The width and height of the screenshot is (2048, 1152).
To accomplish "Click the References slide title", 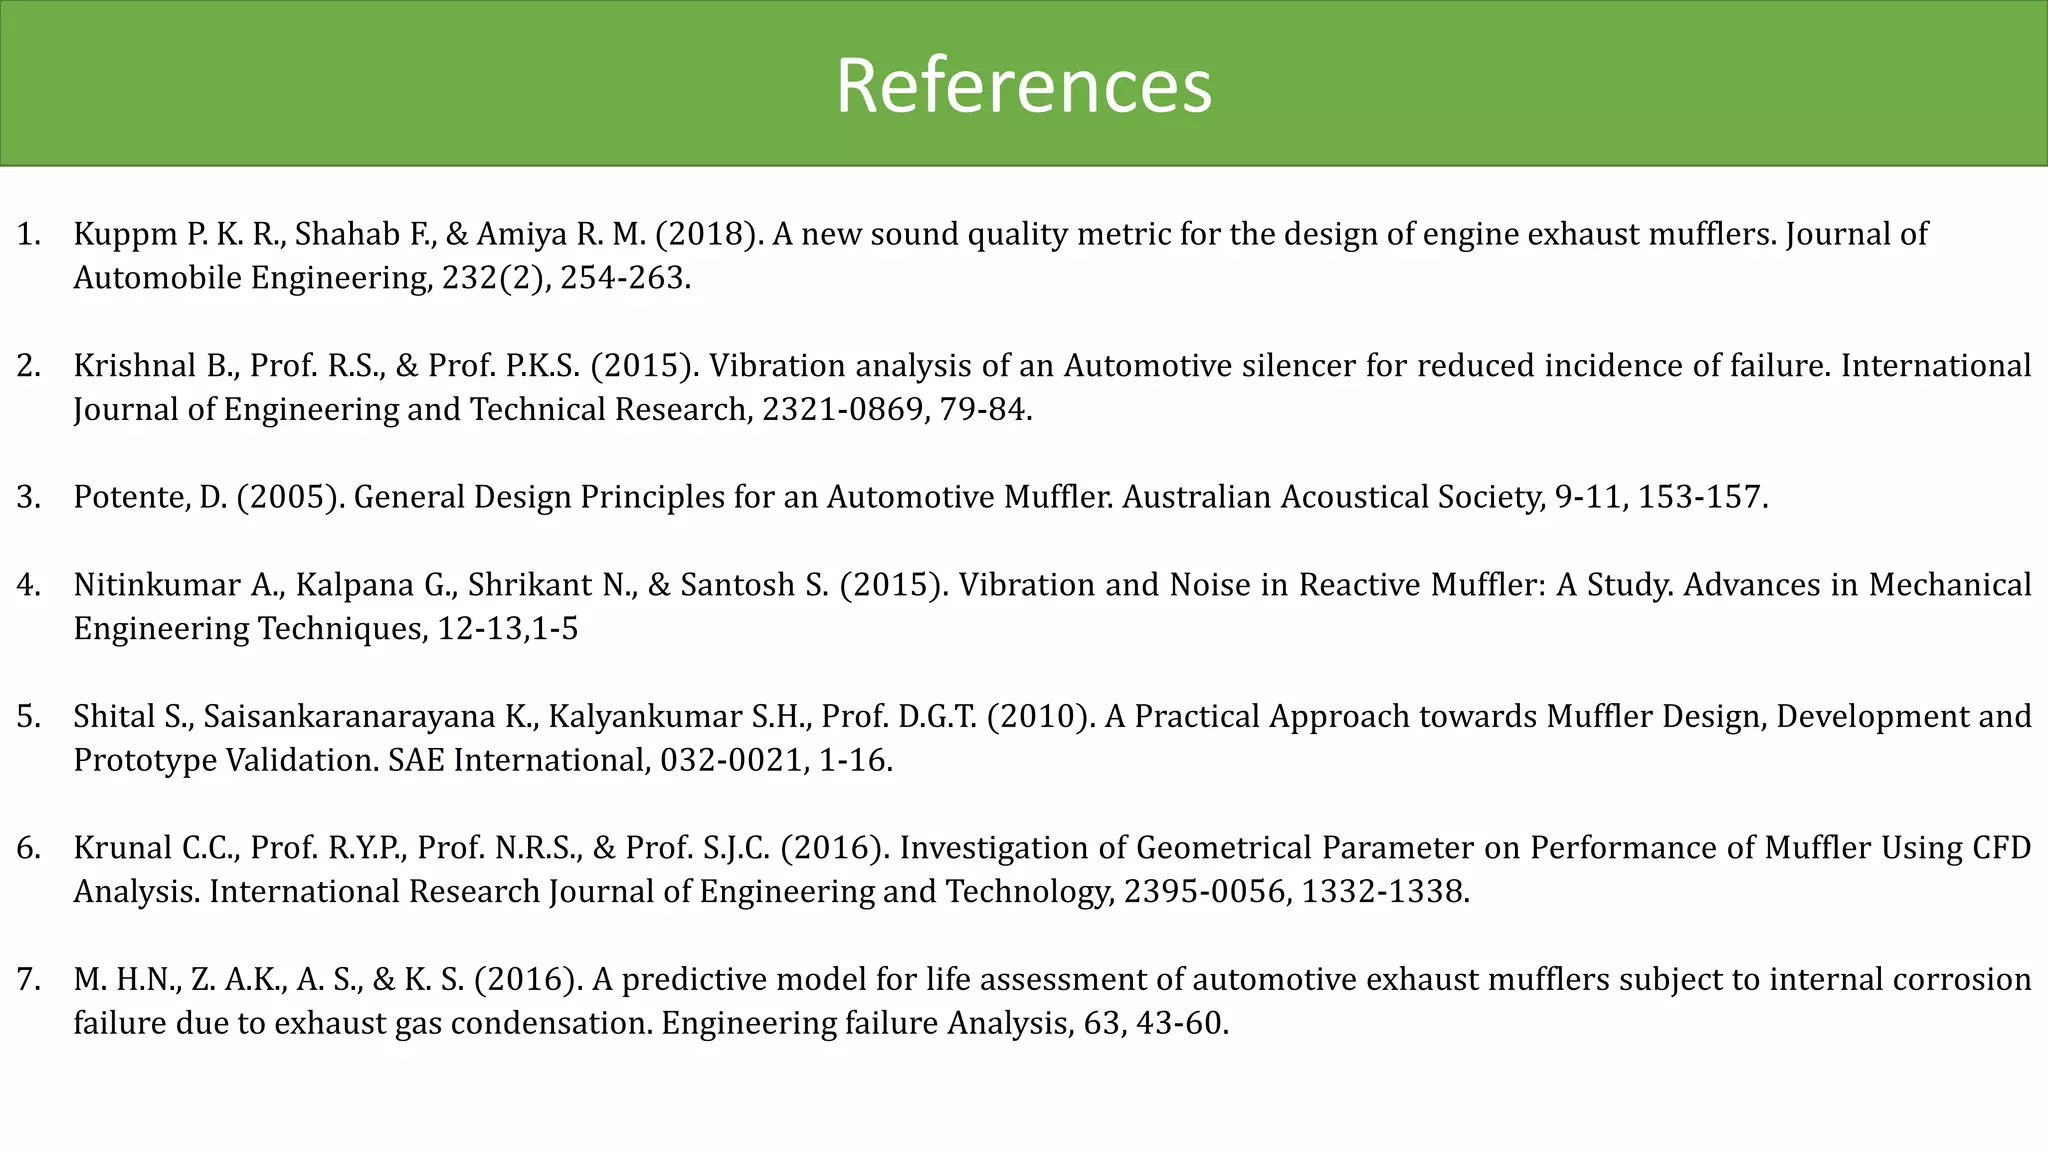I will pos(1023,86).
